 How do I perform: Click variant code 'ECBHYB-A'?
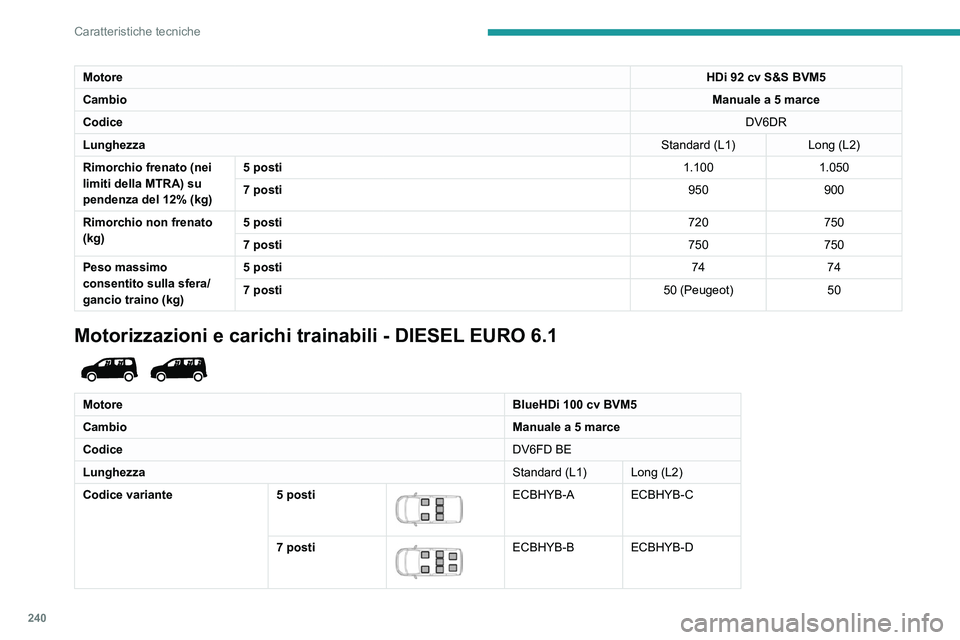pyautogui.click(x=543, y=495)
